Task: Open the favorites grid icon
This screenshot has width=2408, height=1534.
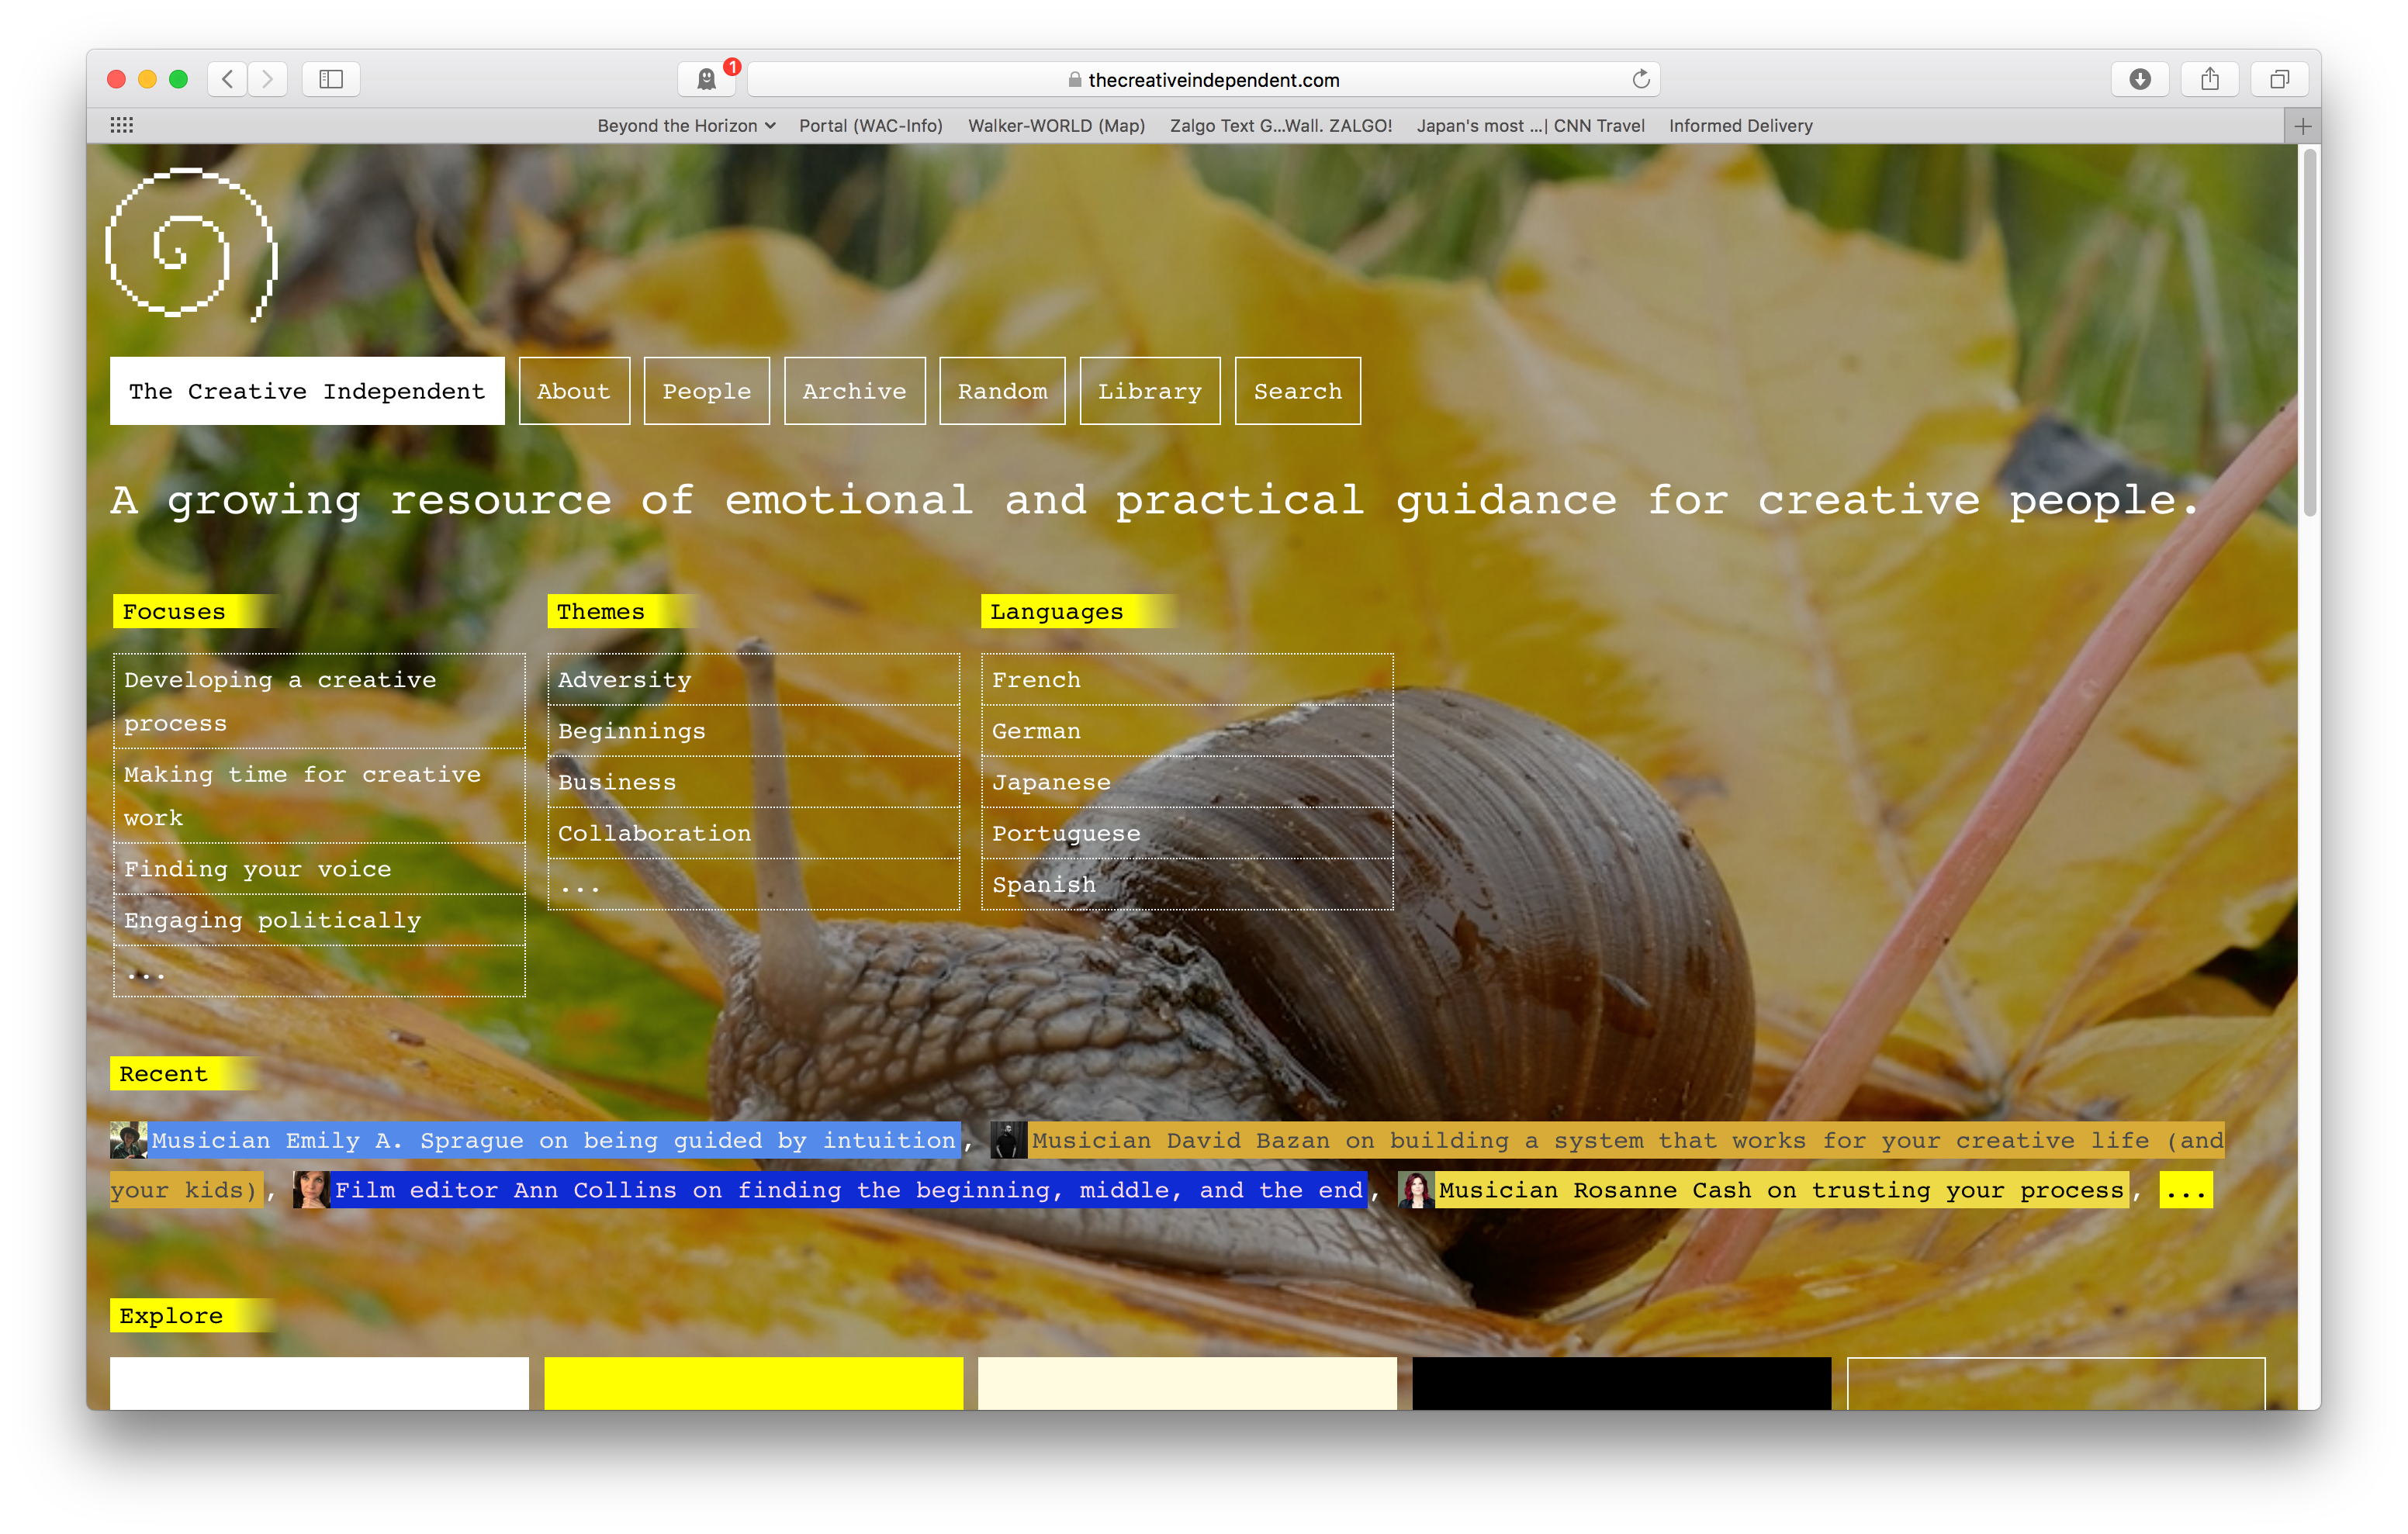Action: pyautogui.click(x=122, y=125)
